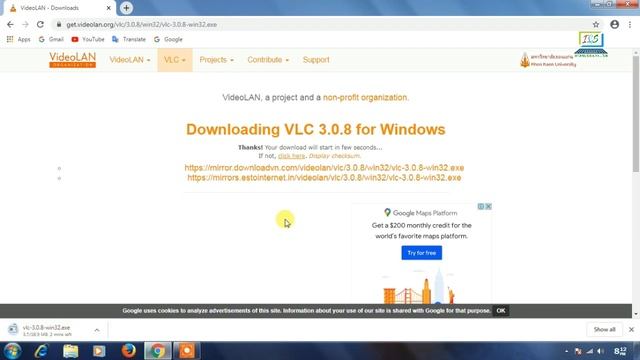Image resolution: width=640 pixels, height=360 pixels.
Task: Click Show all downloads
Action: tap(604, 329)
